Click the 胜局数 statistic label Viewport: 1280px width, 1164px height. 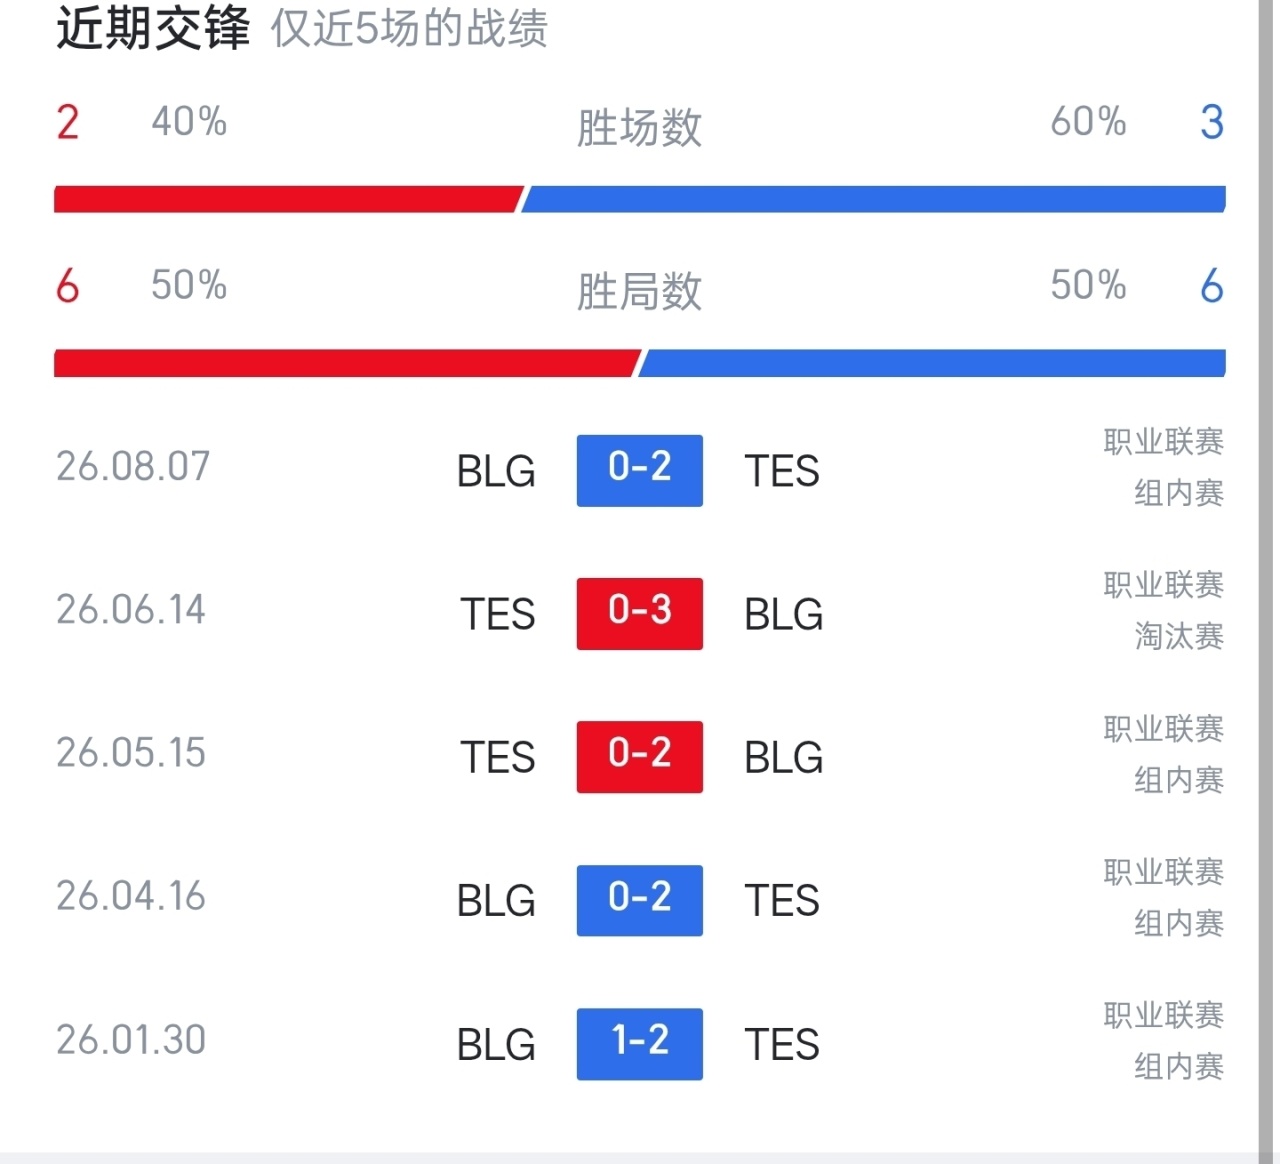tap(639, 292)
